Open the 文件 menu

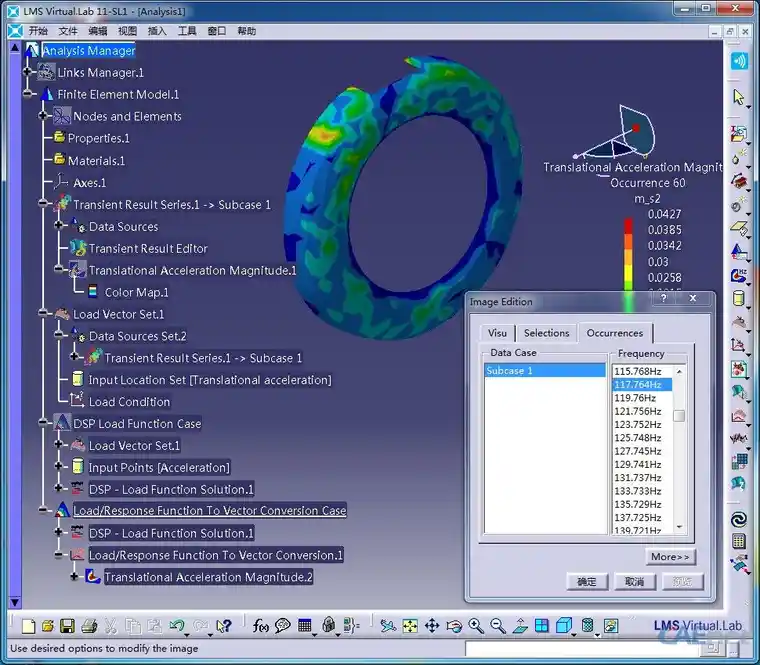(68, 32)
